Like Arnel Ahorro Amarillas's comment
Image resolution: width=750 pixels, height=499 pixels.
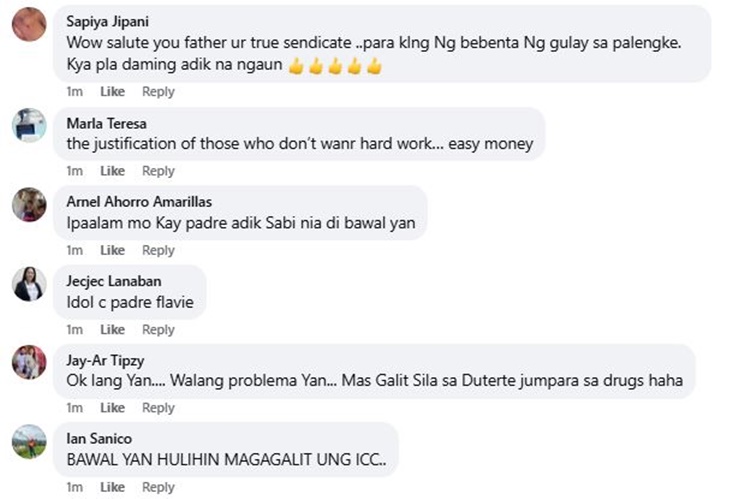coord(112,250)
